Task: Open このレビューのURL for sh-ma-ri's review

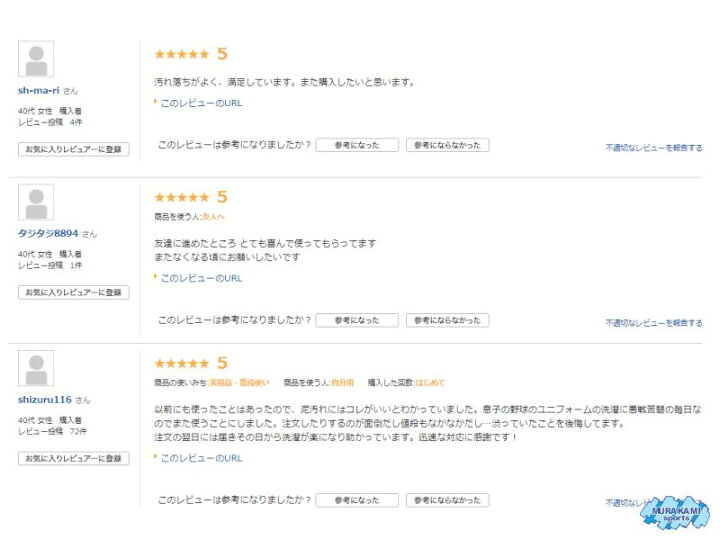Action: [x=201, y=103]
